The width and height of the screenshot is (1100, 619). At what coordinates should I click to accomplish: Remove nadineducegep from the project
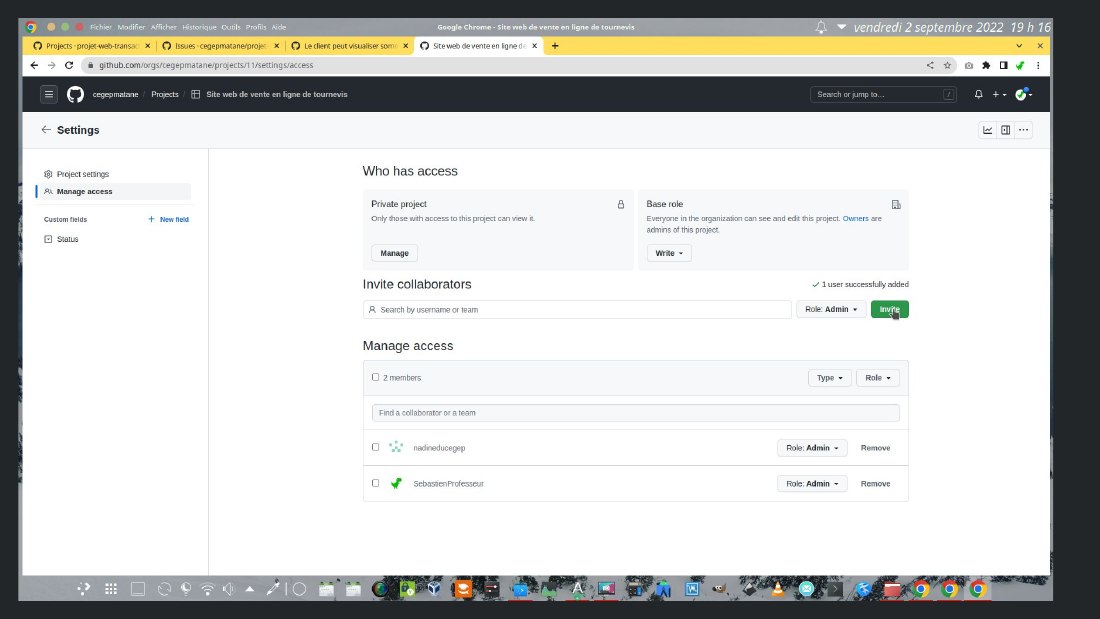point(875,448)
